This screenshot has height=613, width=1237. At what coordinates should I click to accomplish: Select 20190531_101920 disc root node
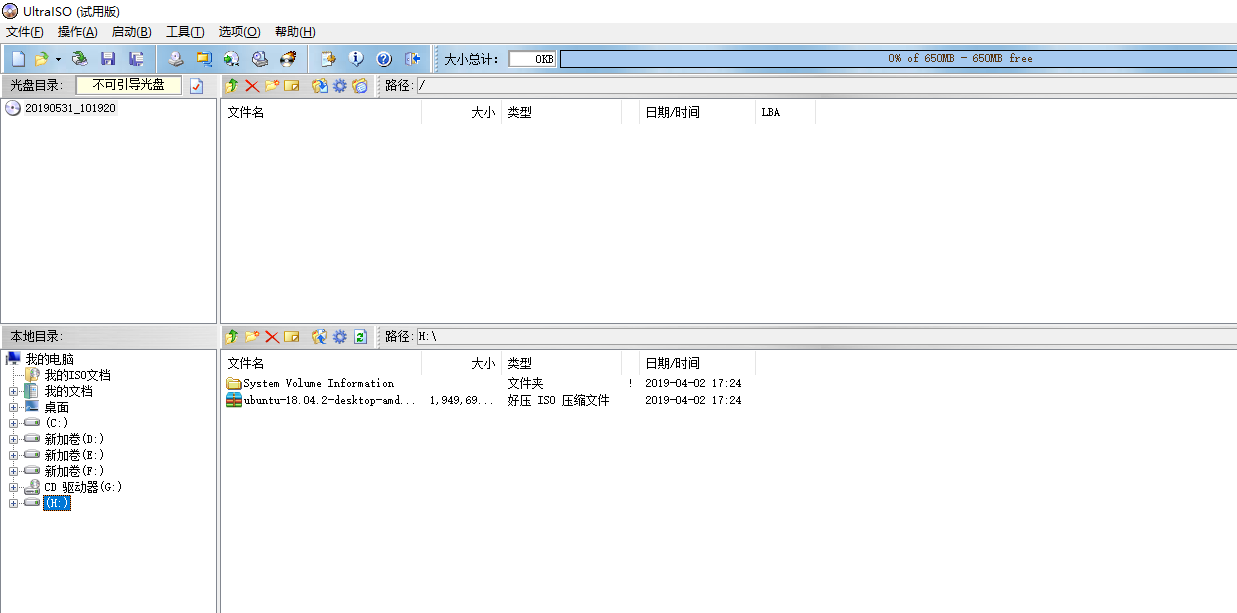(x=70, y=108)
